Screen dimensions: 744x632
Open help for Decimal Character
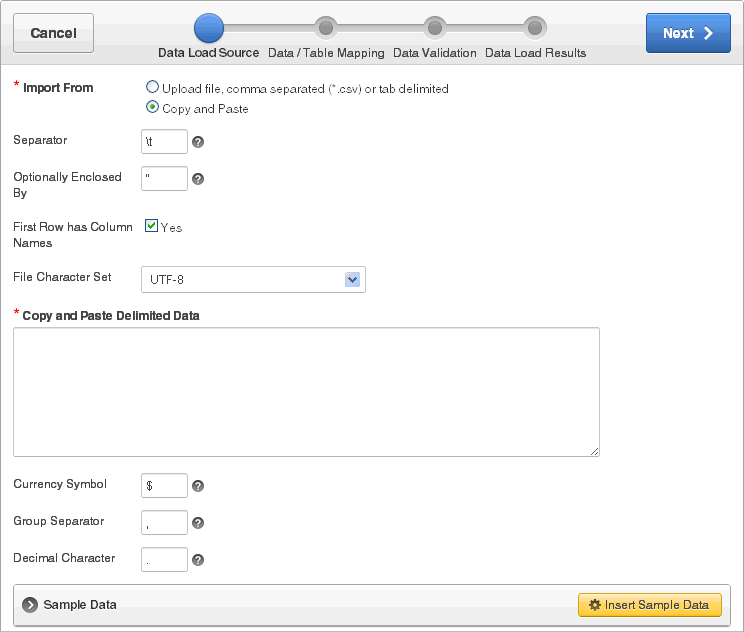198,560
